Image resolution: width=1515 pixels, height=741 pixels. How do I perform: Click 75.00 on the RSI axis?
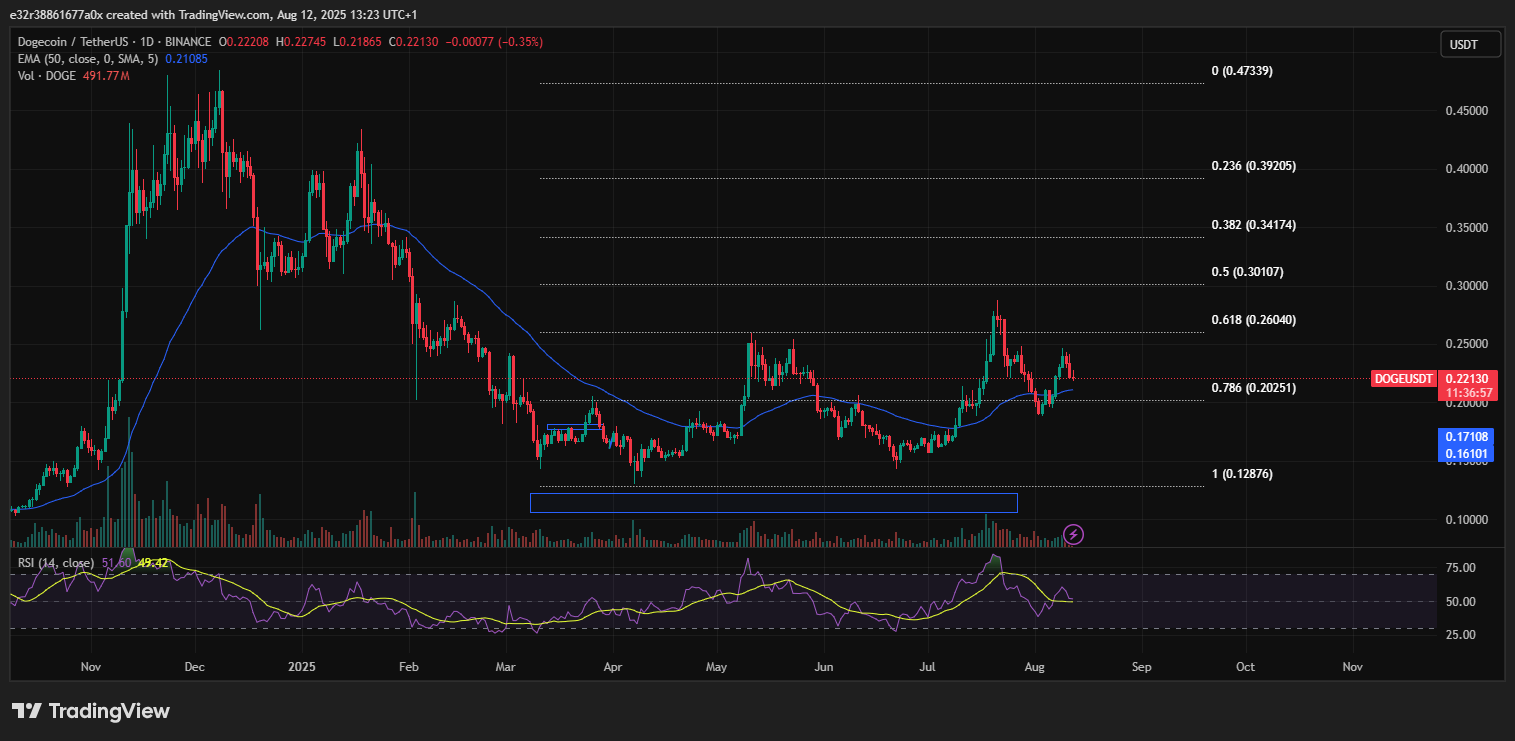(1459, 568)
